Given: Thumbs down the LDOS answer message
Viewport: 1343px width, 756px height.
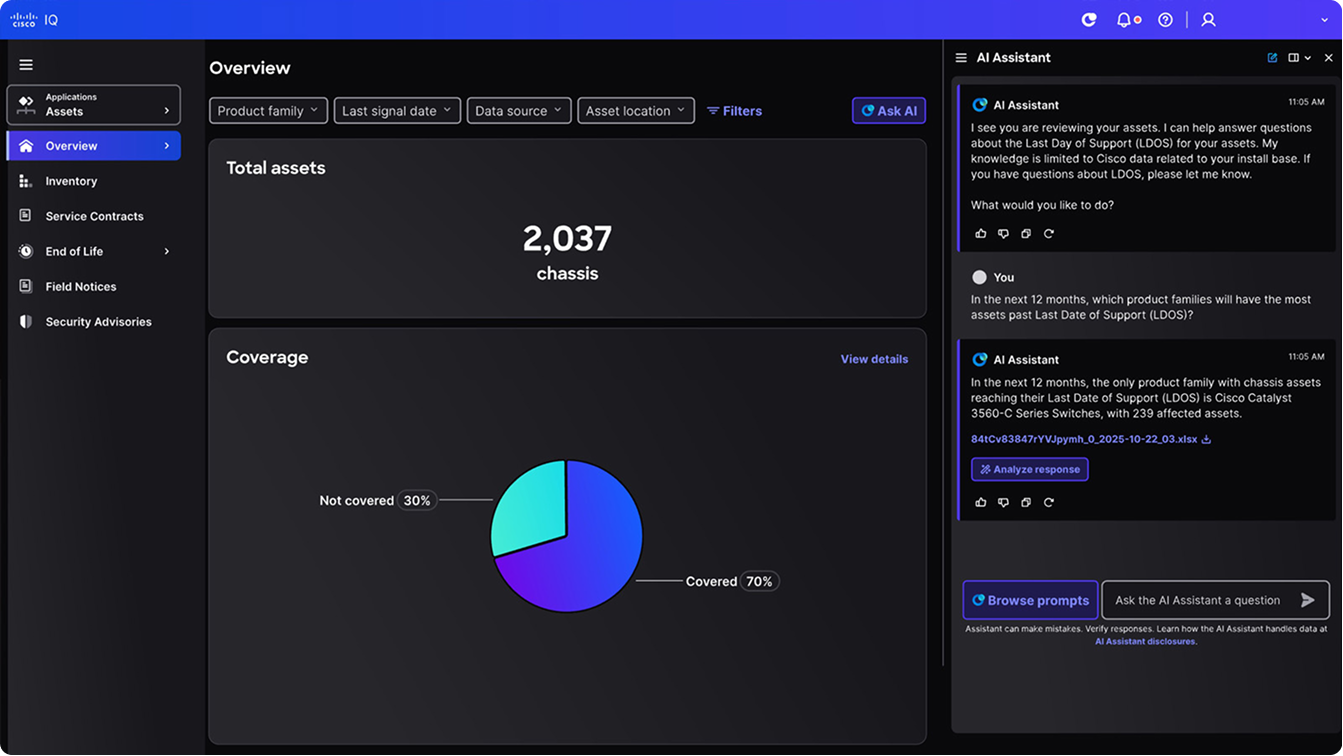Looking at the screenshot, I should 1003,502.
